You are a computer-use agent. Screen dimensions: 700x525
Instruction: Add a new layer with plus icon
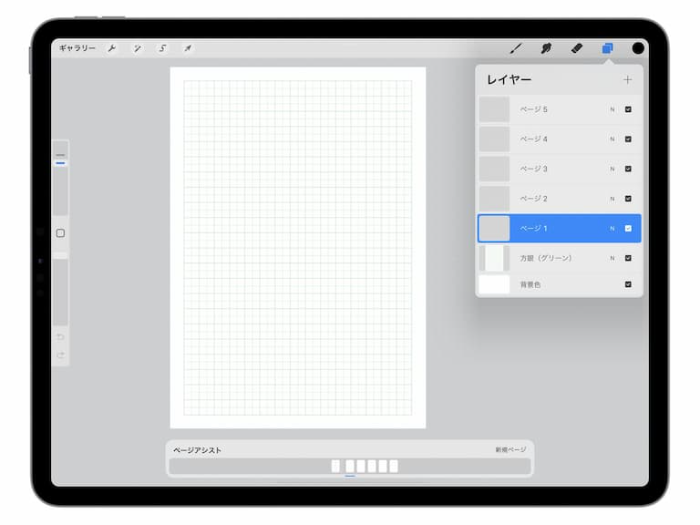627,79
